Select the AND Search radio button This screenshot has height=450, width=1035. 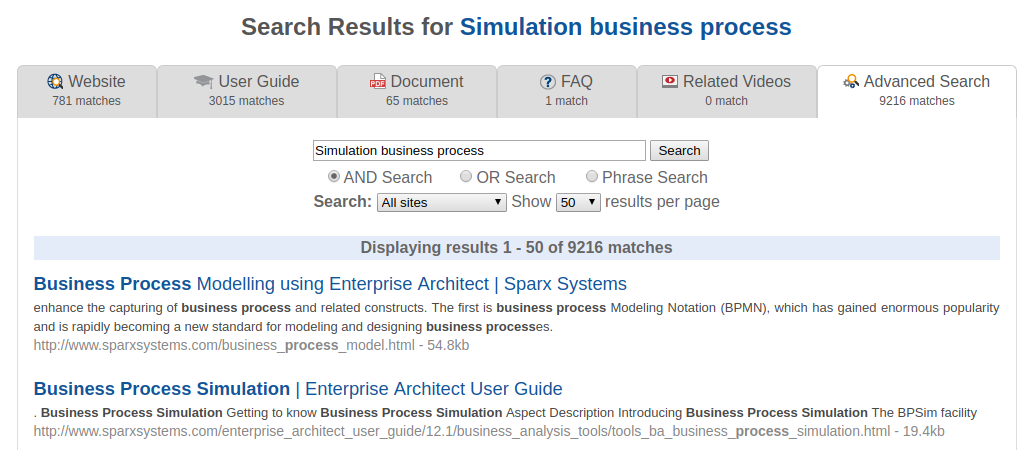[334, 177]
